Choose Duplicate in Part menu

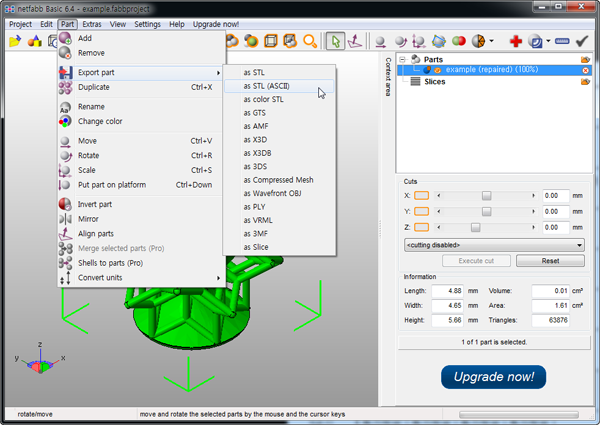pos(140,87)
